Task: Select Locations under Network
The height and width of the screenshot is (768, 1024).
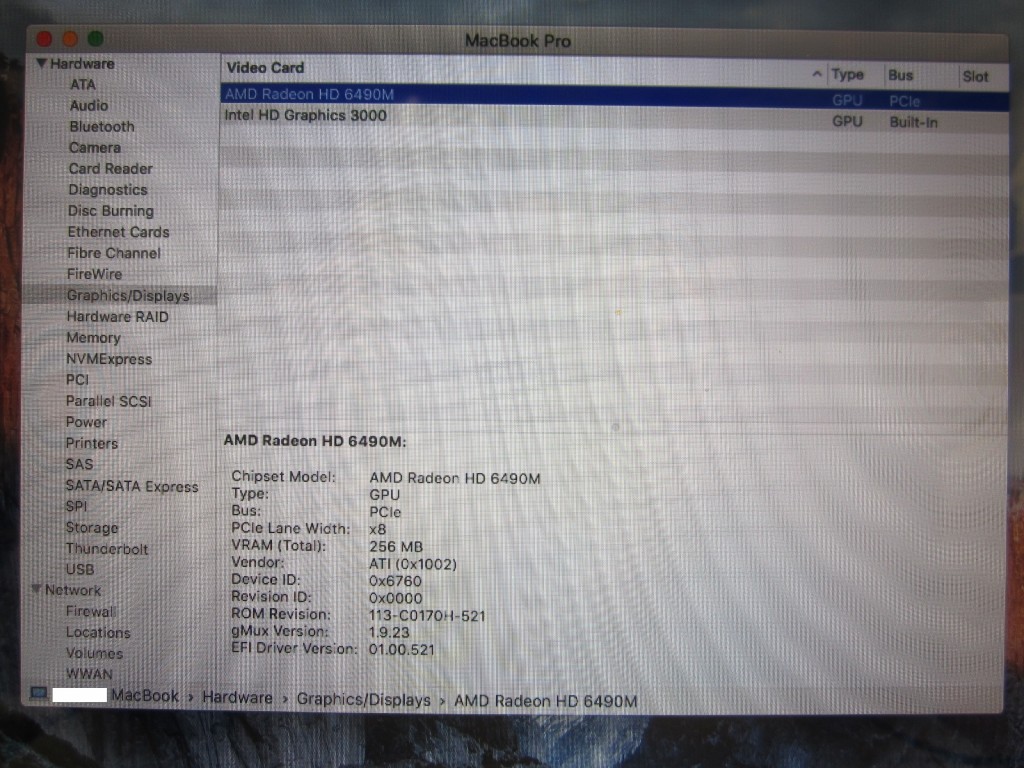Action: tap(98, 632)
